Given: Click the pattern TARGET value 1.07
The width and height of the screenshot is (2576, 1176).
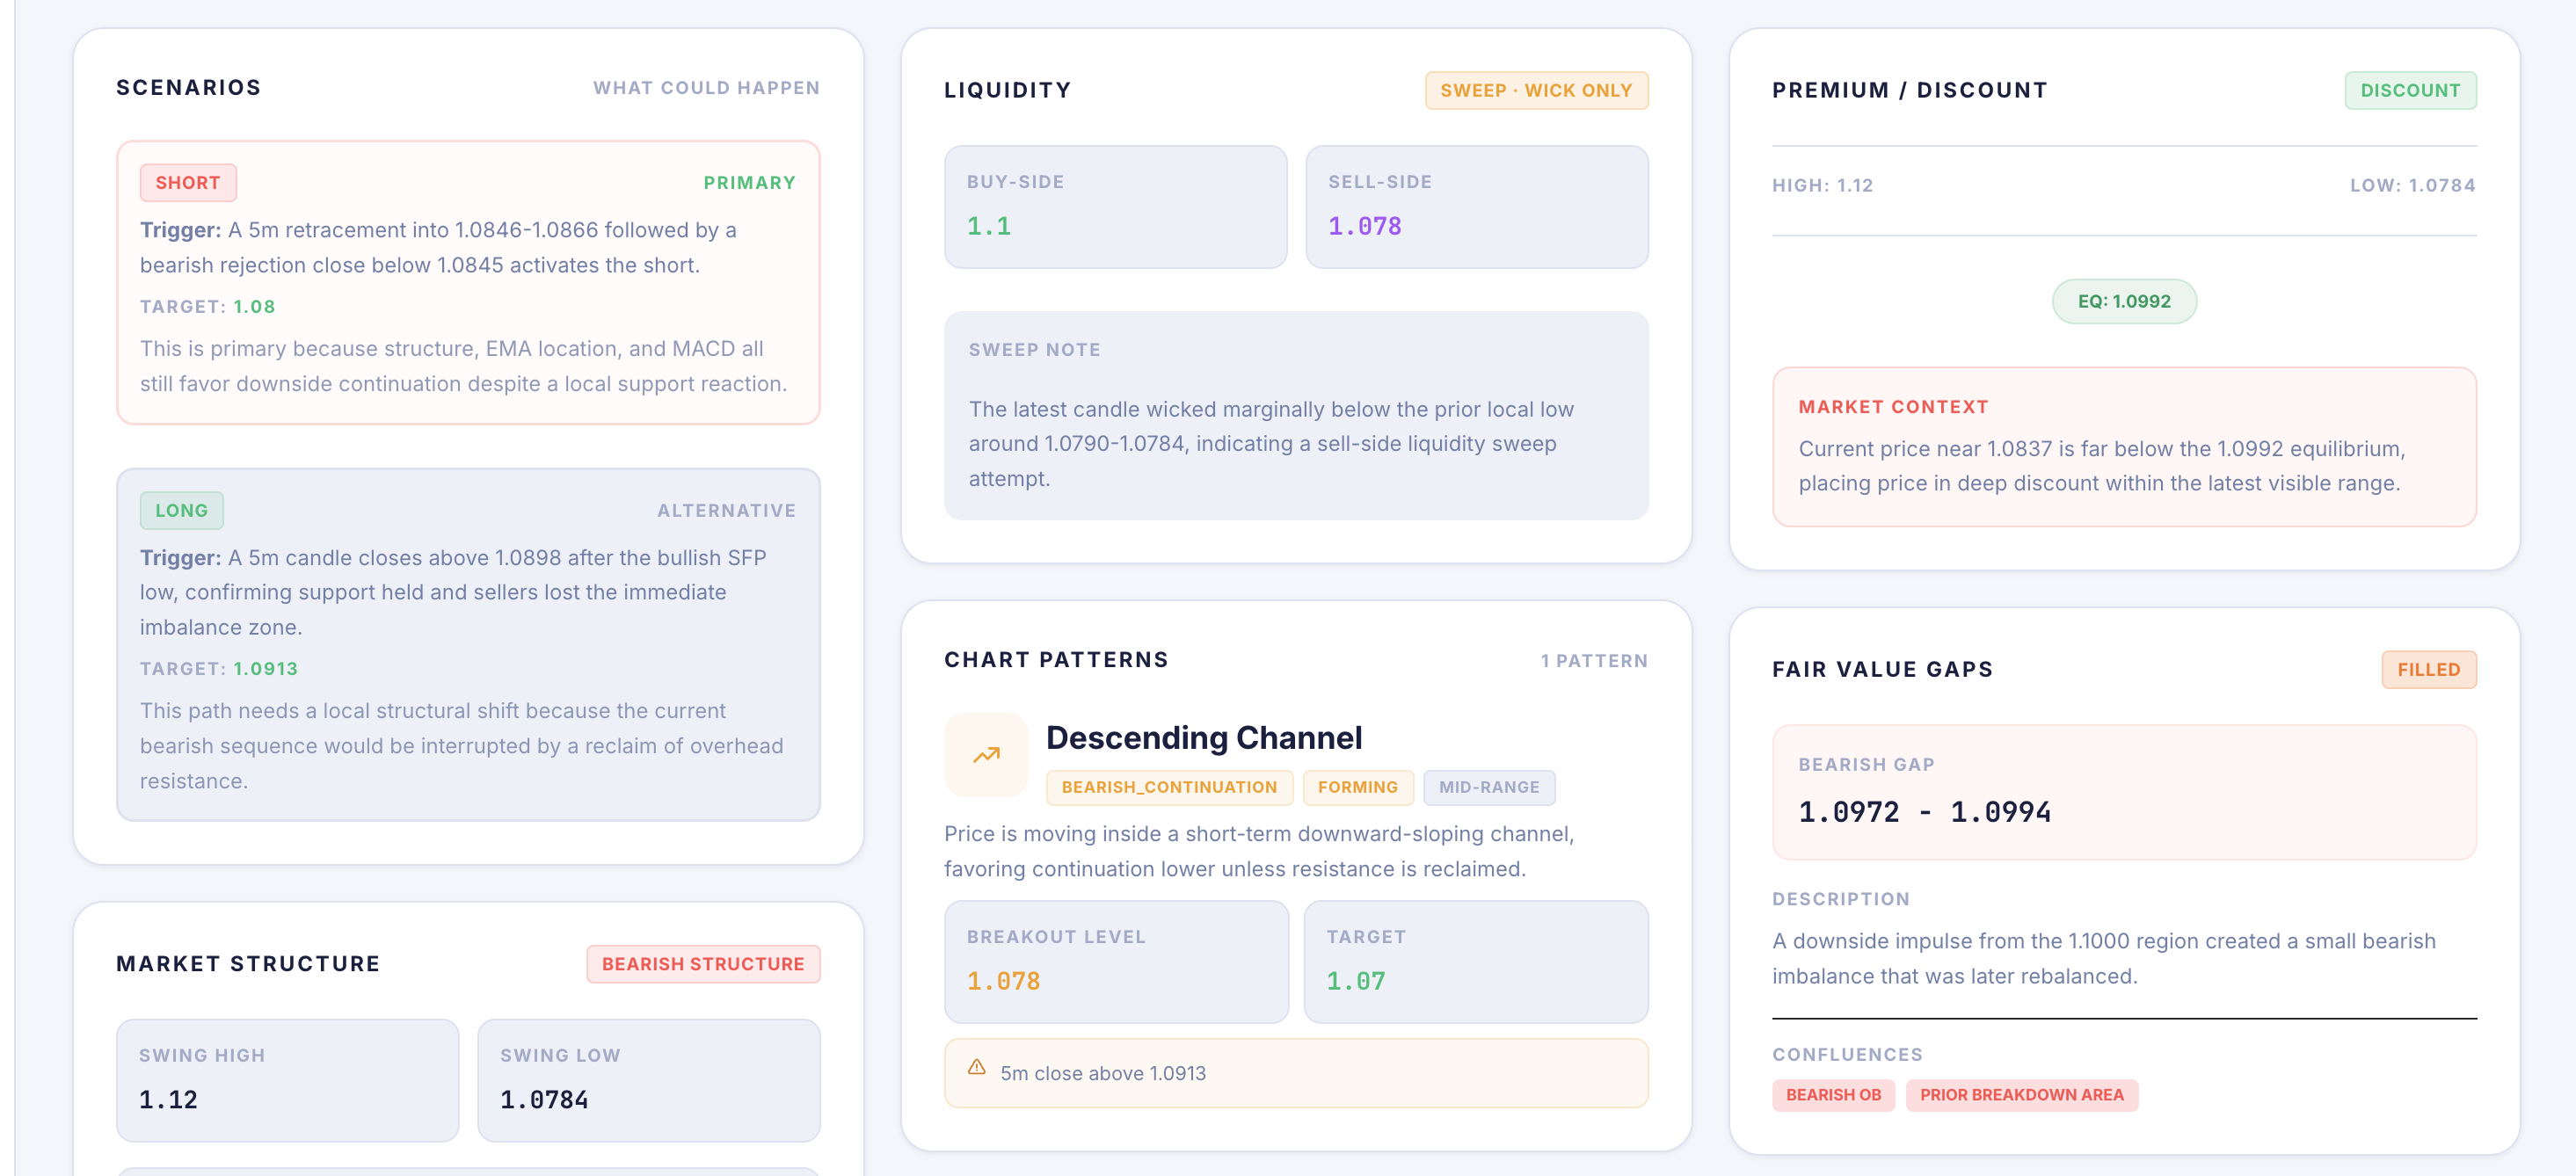Looking at the screenshot, I should (1355, 981).
